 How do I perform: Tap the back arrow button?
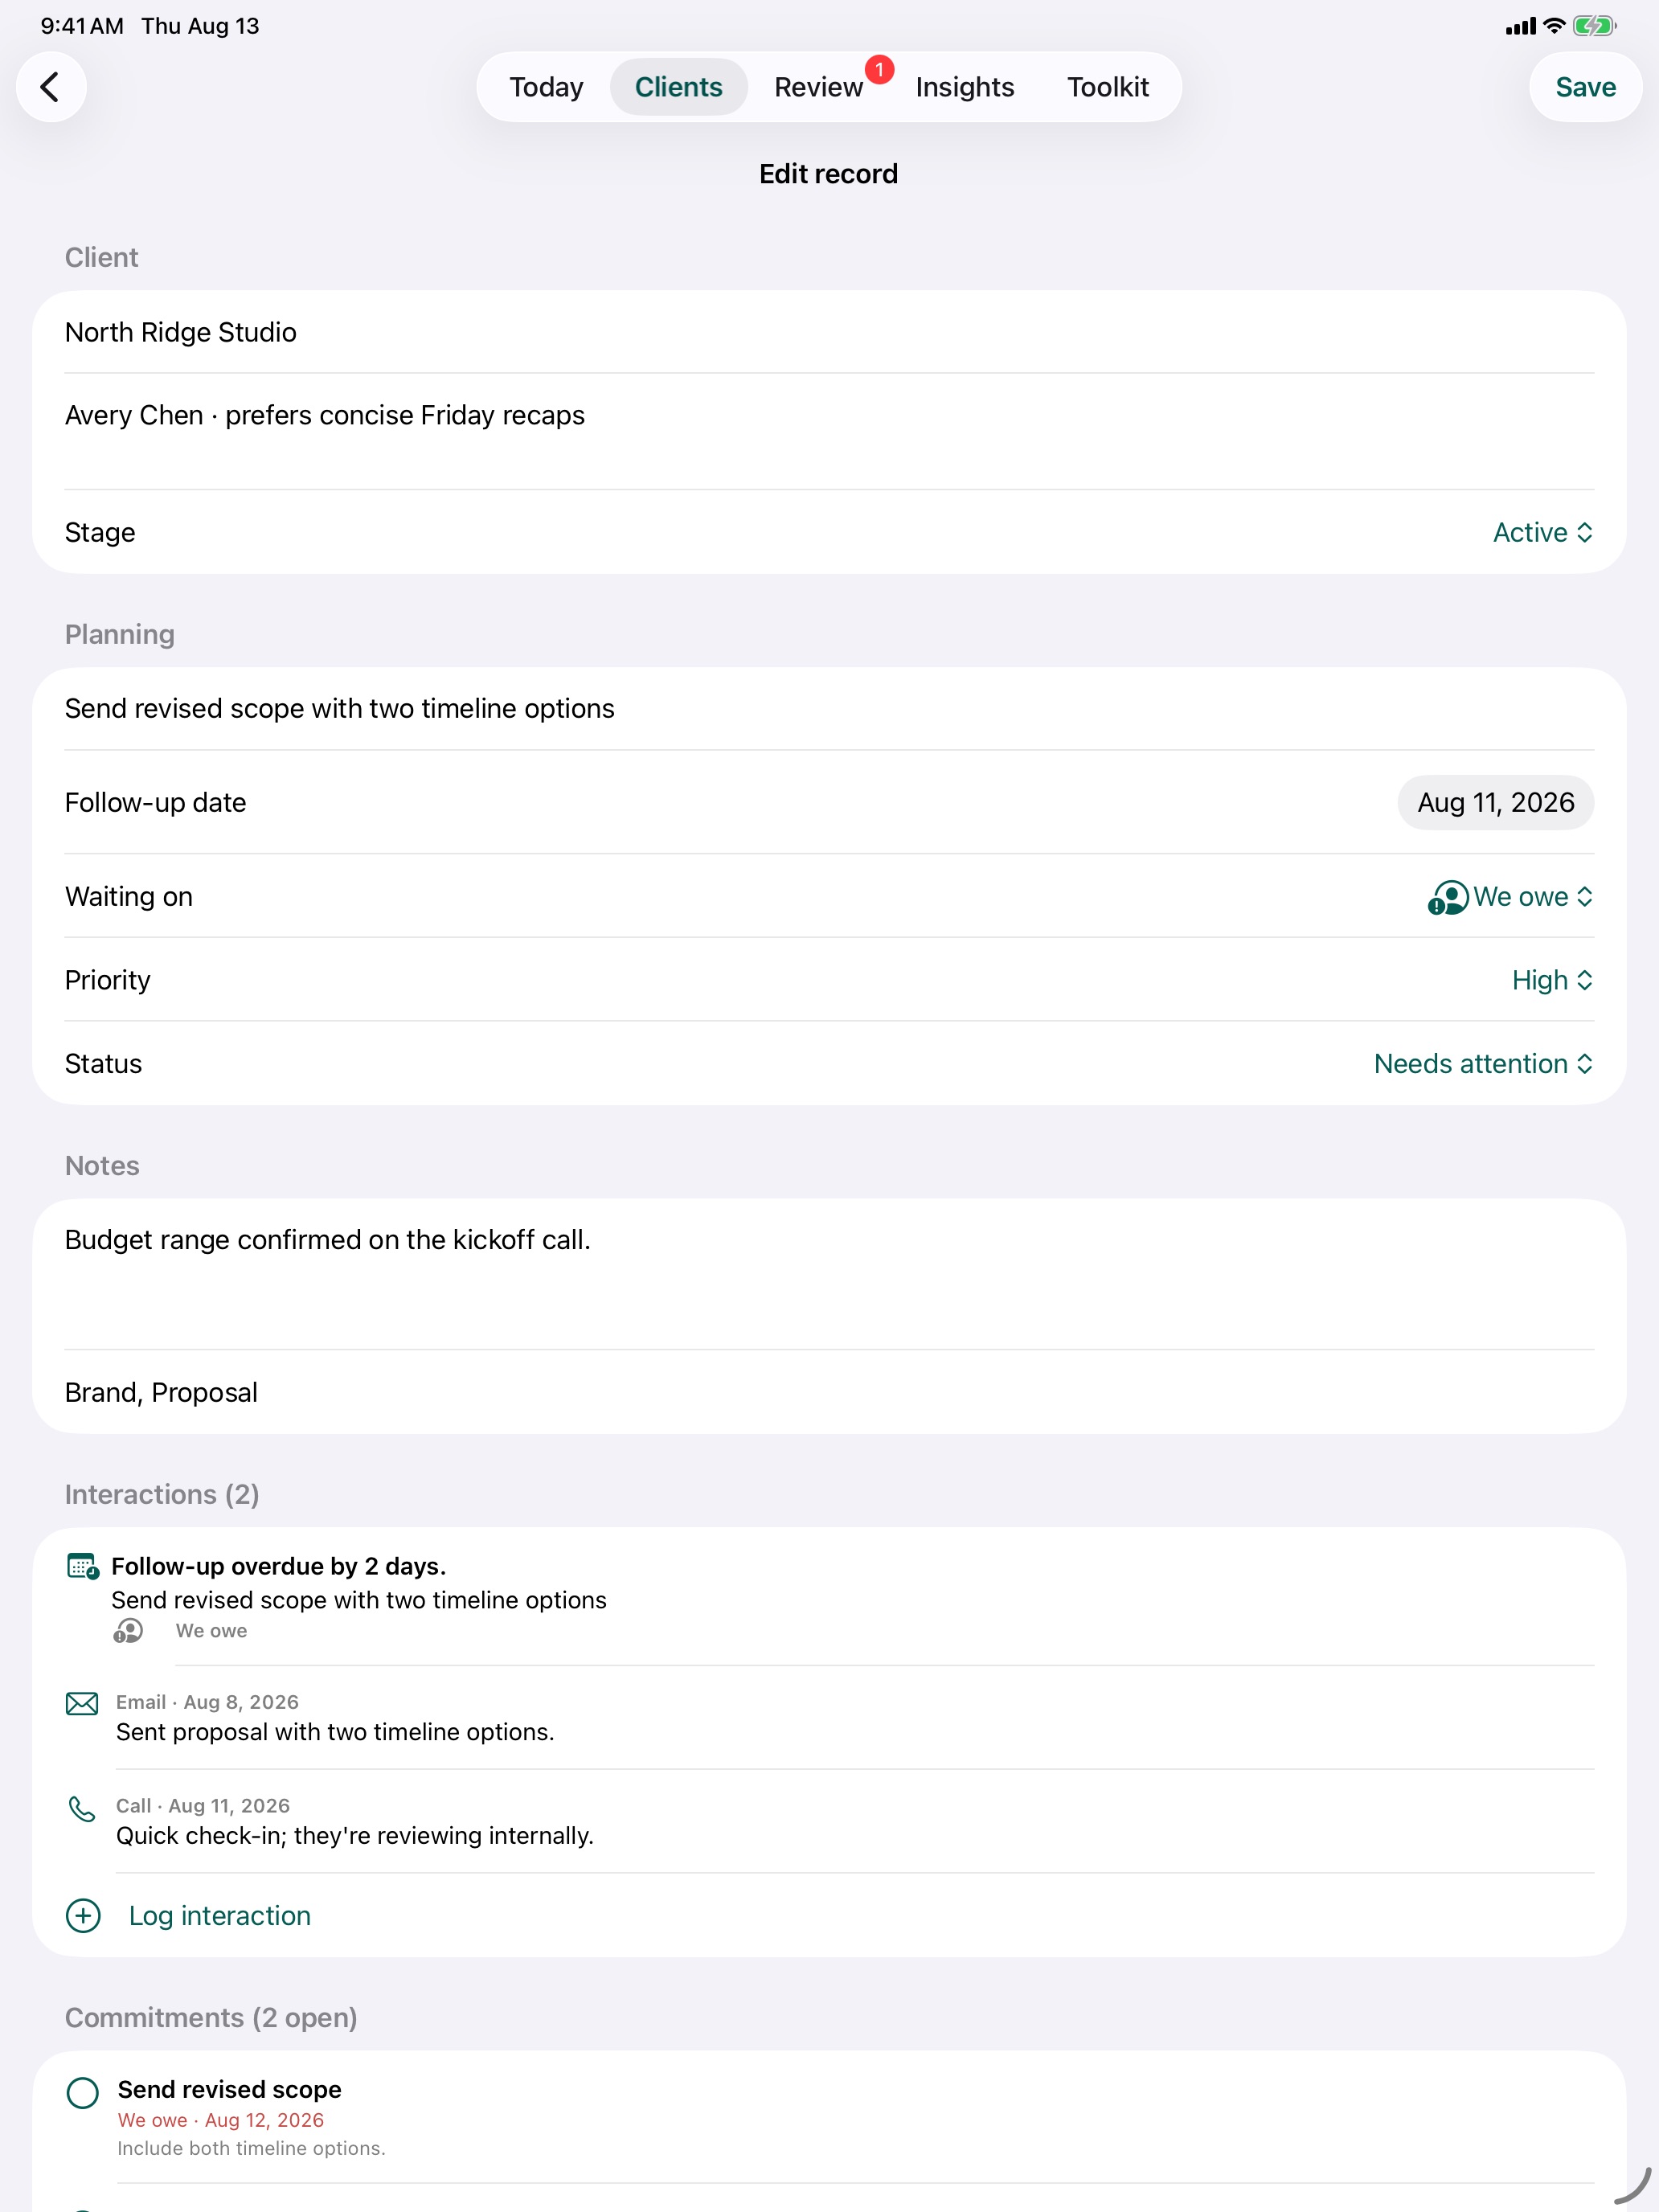[51, 87]
